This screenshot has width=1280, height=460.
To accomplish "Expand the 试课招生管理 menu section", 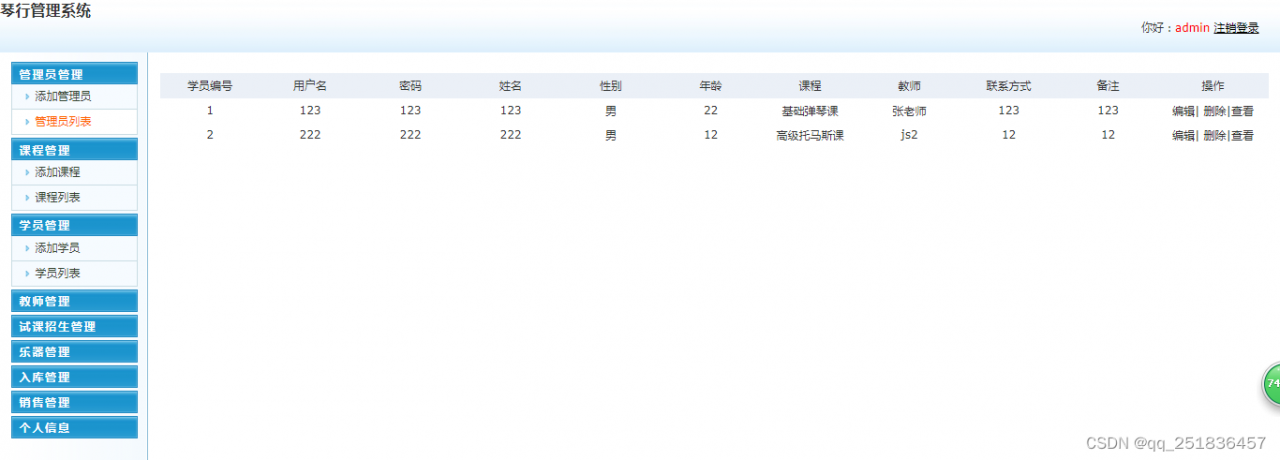I will (x=74, y=326).
